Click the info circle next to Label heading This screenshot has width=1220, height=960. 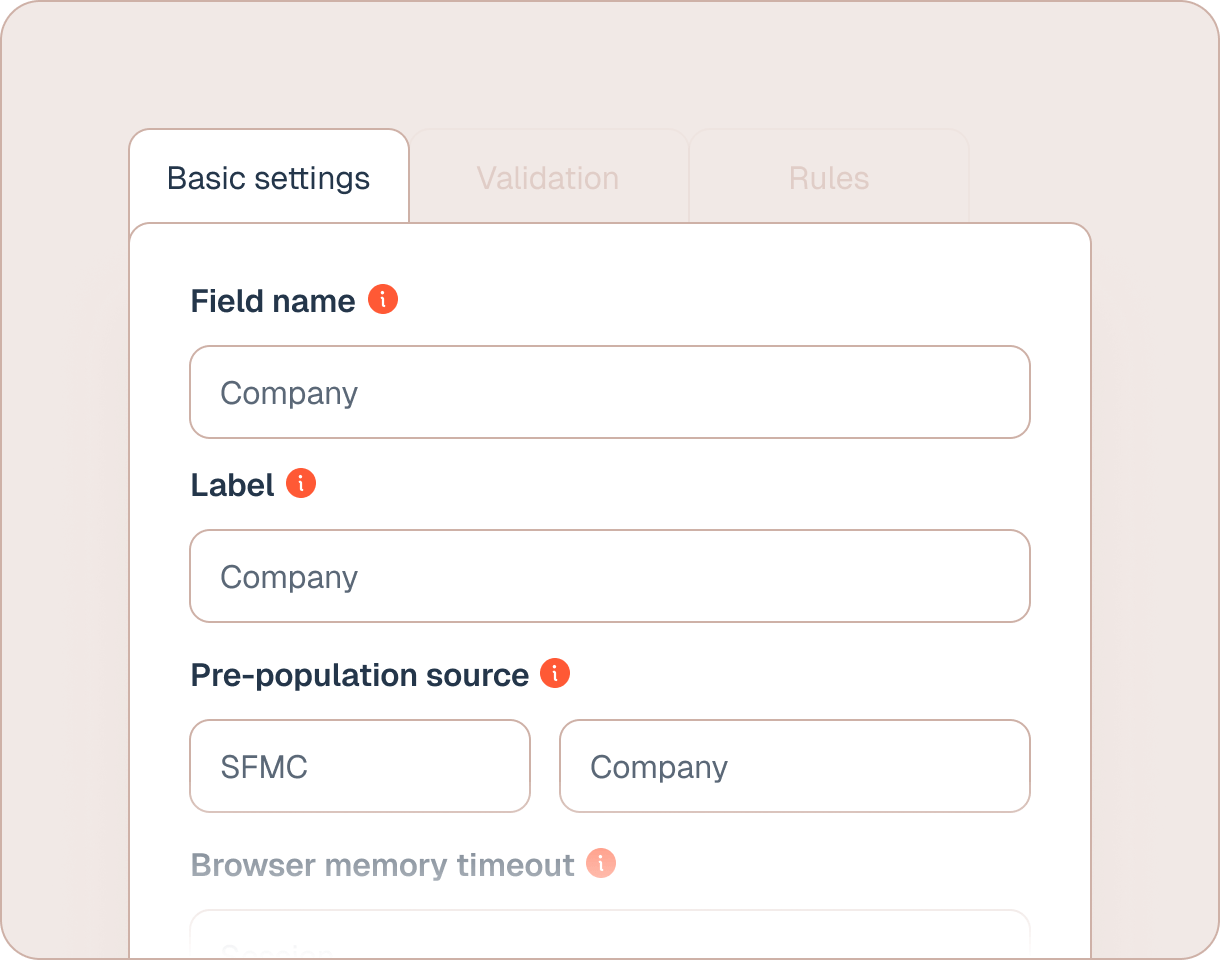tap(303, 482)
